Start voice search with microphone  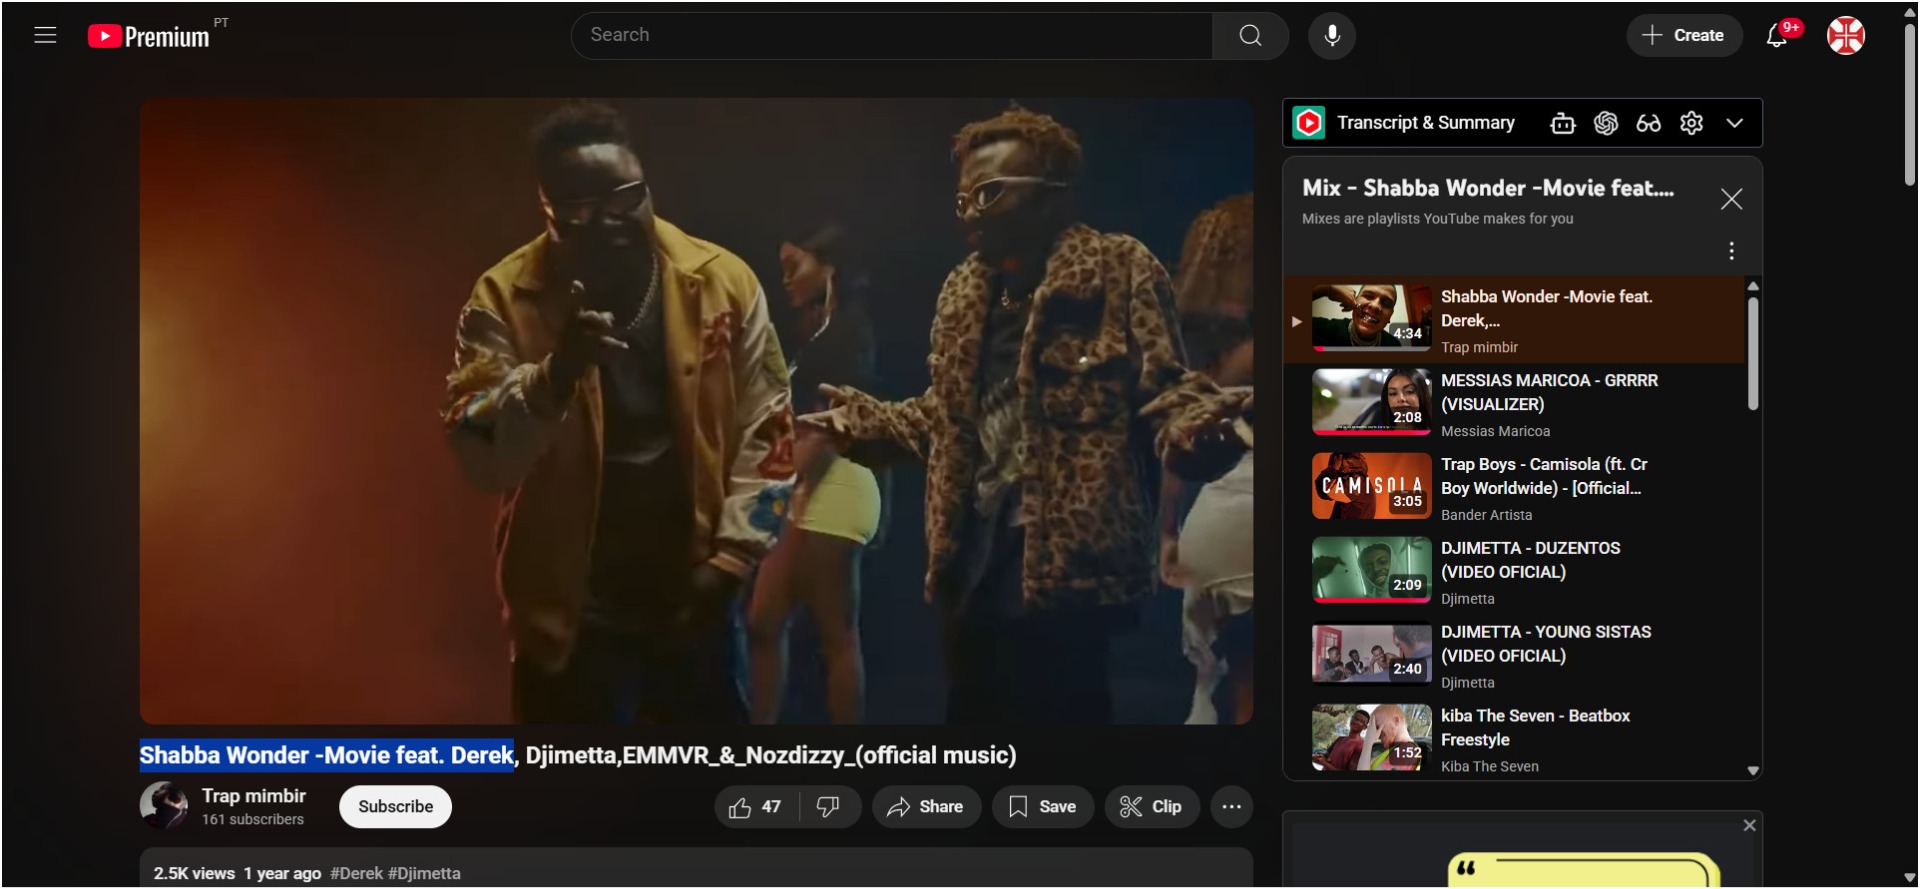[1332, 36]
